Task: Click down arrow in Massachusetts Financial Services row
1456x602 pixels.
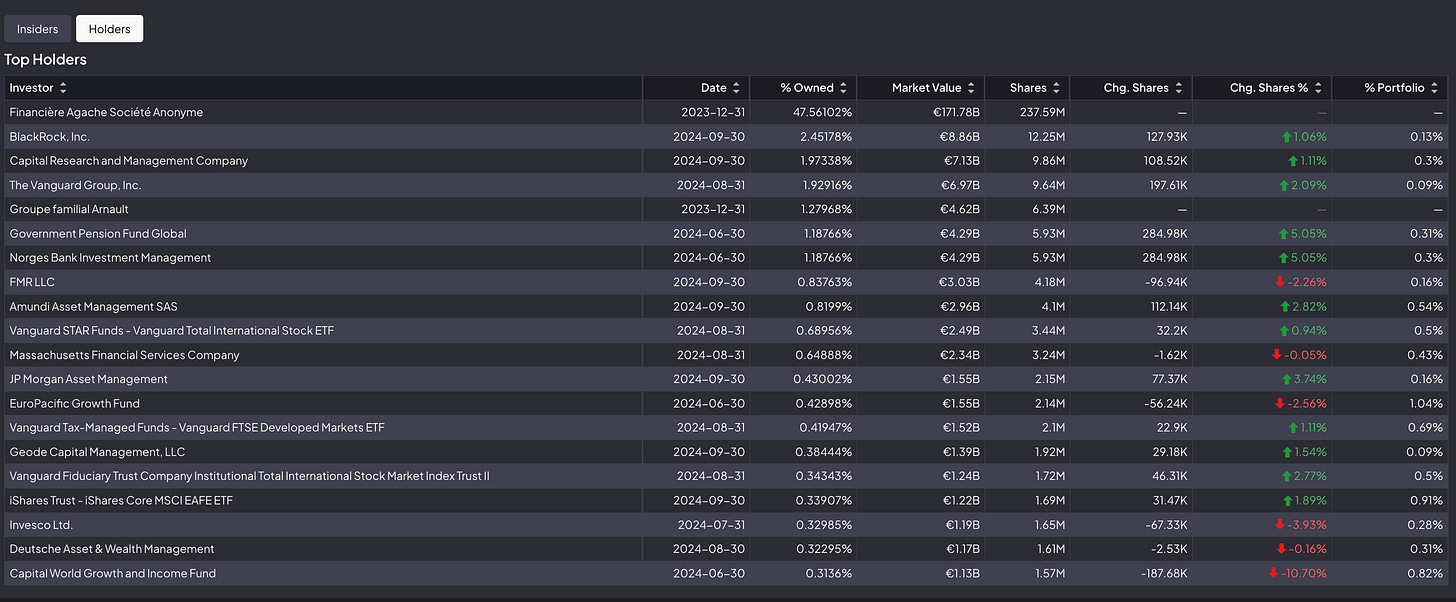Action: [x=1276, y=355]
